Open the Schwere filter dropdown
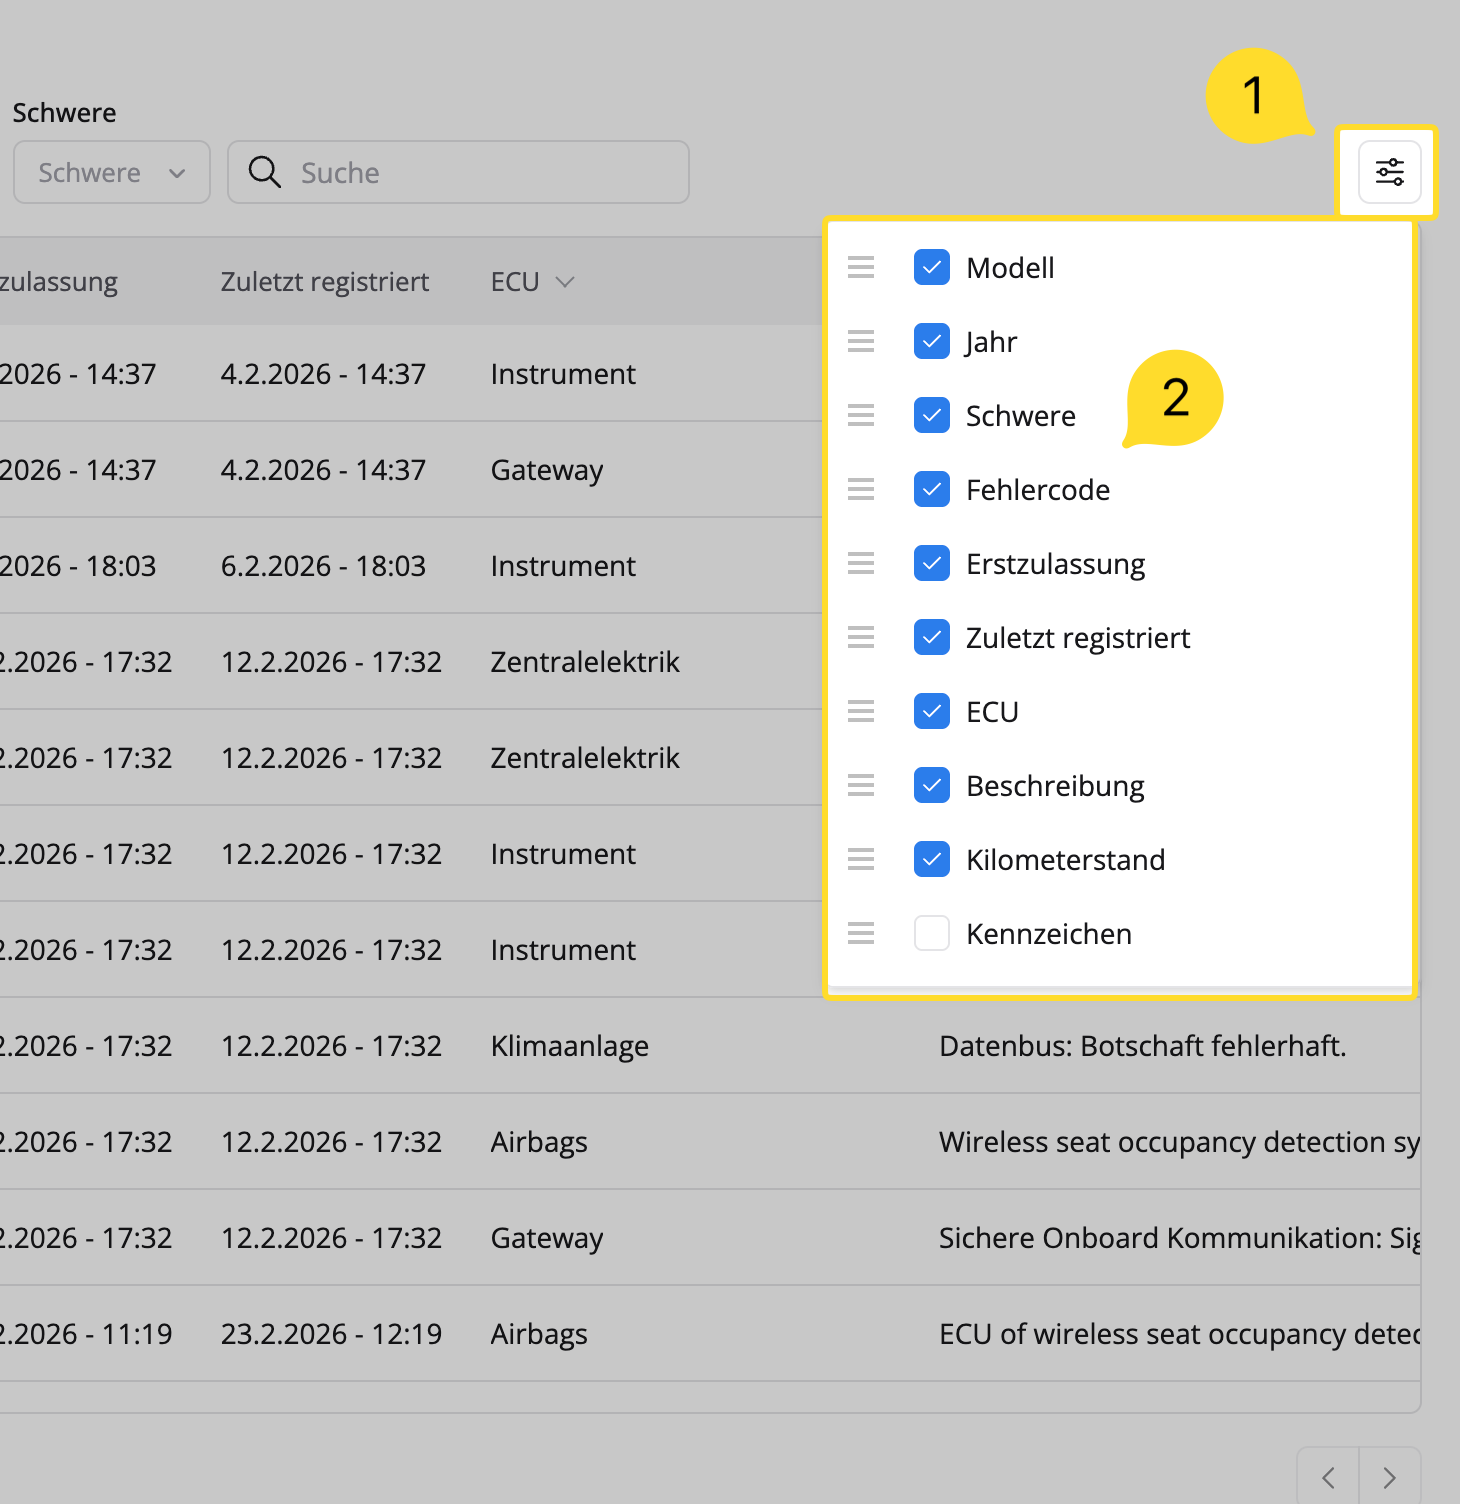This screenshot has height=1504, width=1460. click(112, 172)
